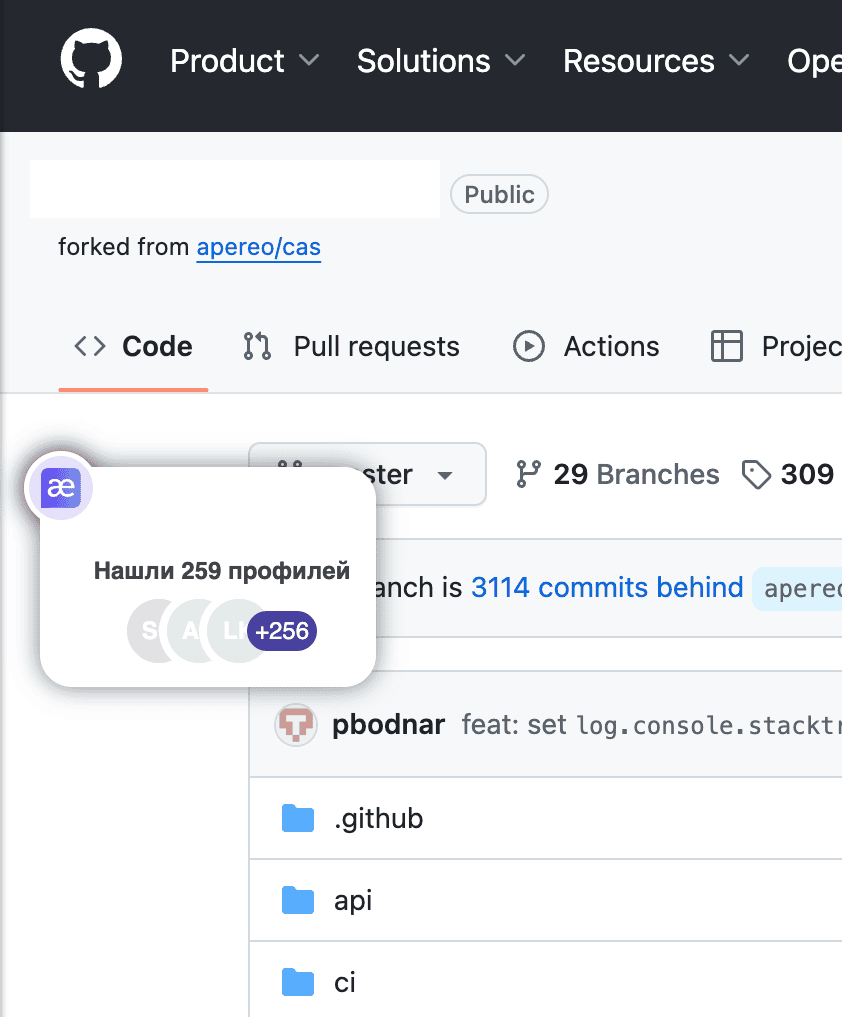842x1017 pixels.
Task: Switch to the Pull requests tab
Action: (x=351, y=347)
